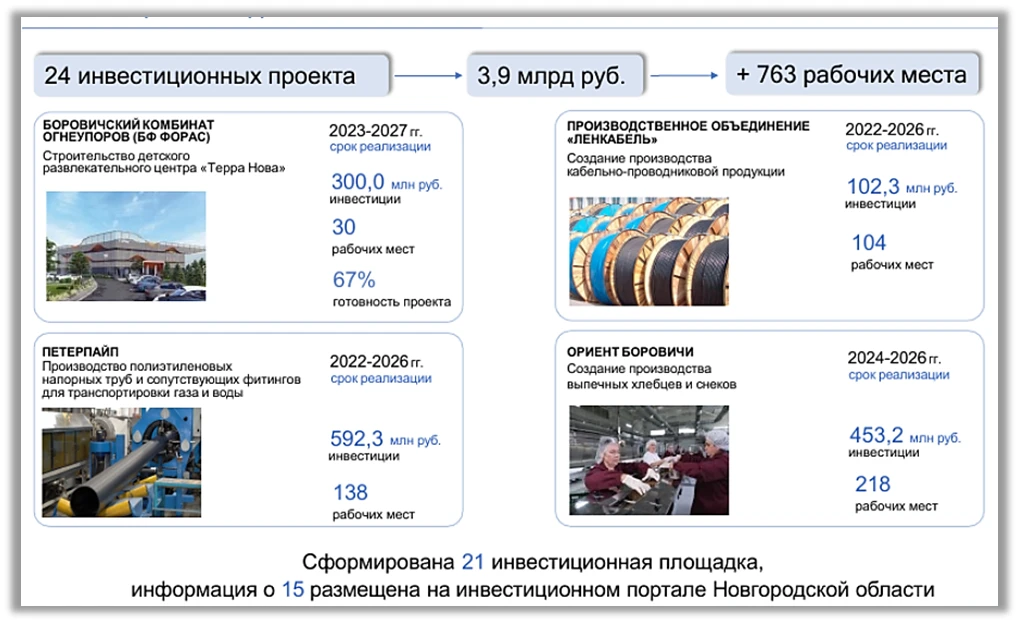Click 'инвестиции' label under 453,2
The width and height of the screenshot is (1019, 623).
[884, 453]
